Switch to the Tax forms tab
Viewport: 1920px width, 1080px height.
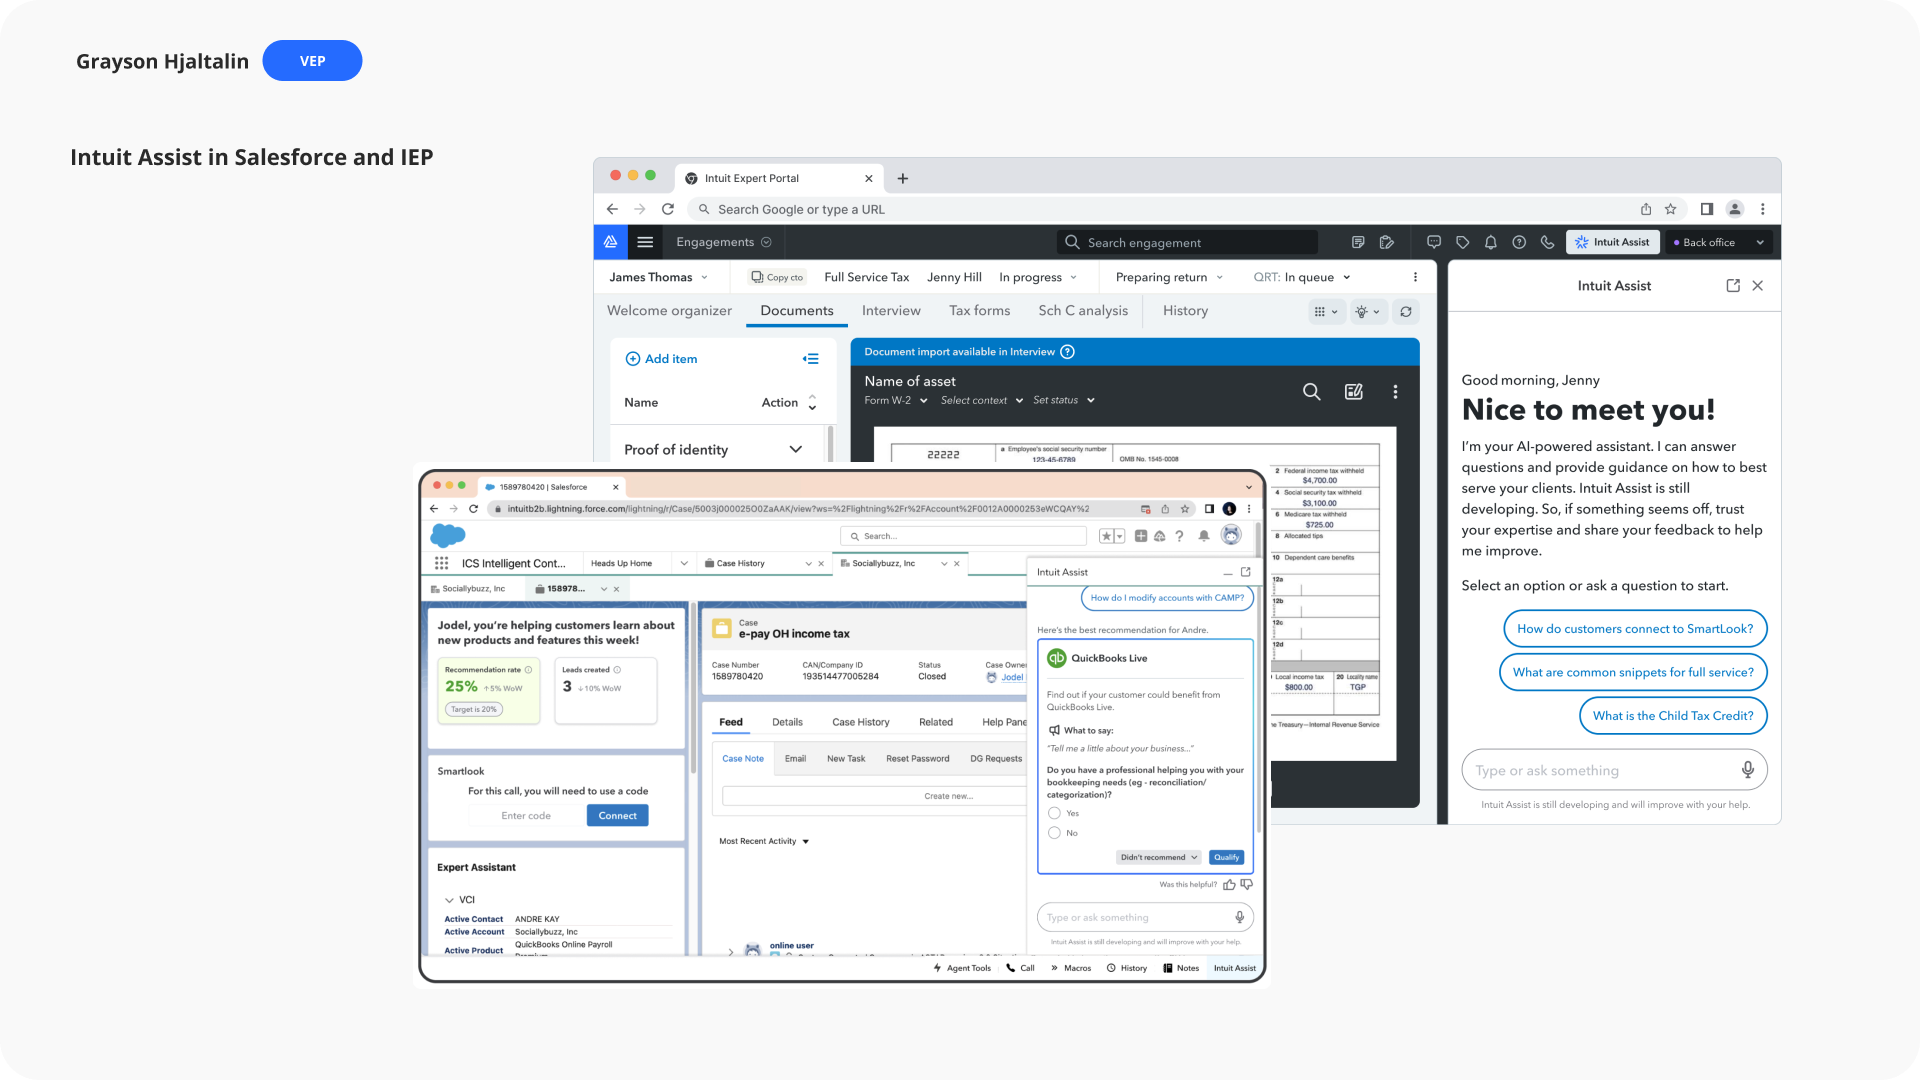pos(979,311)
